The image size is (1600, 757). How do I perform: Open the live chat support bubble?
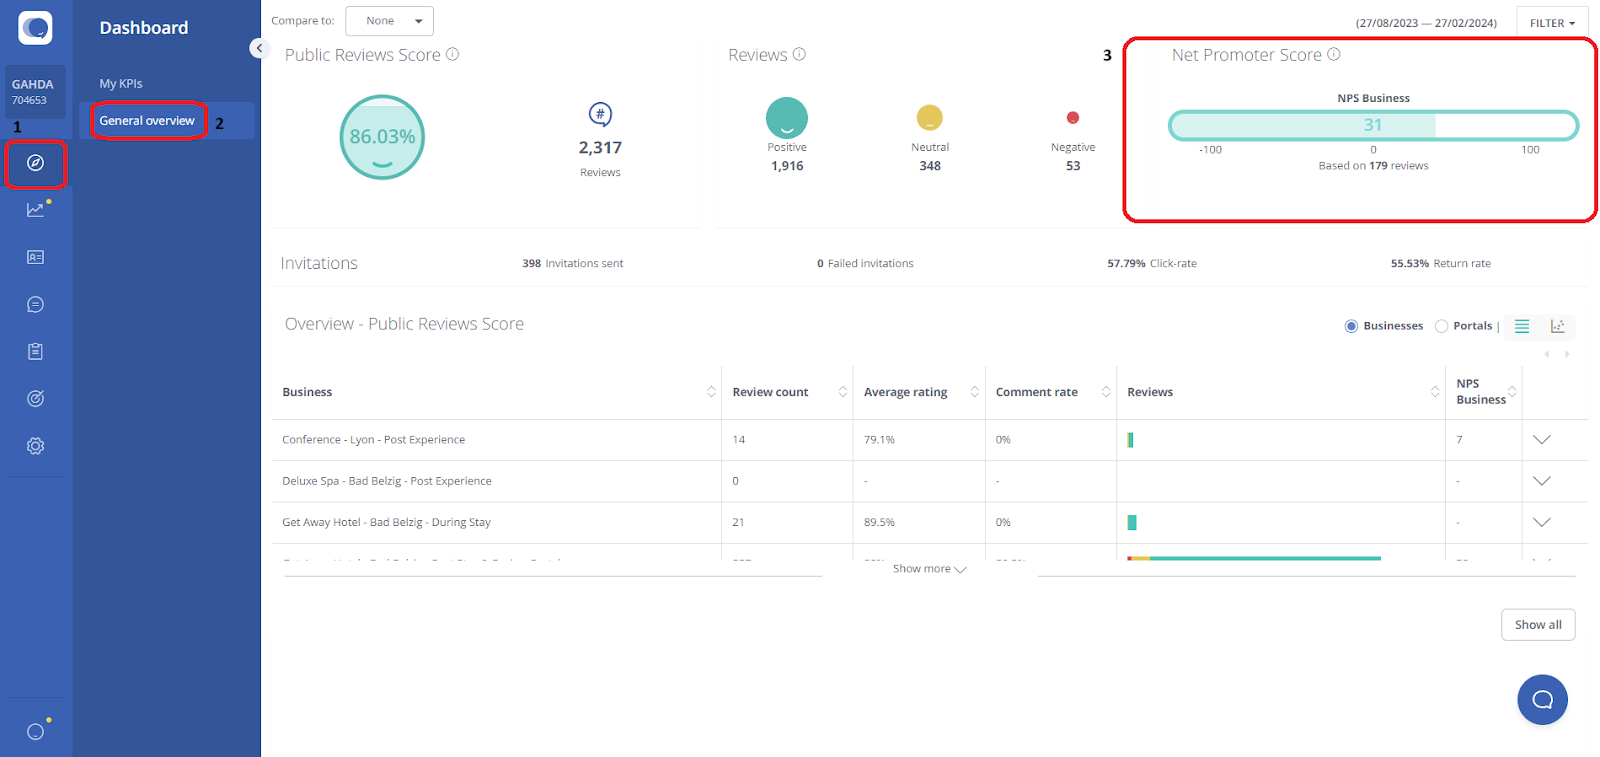tap(1542, 700)
